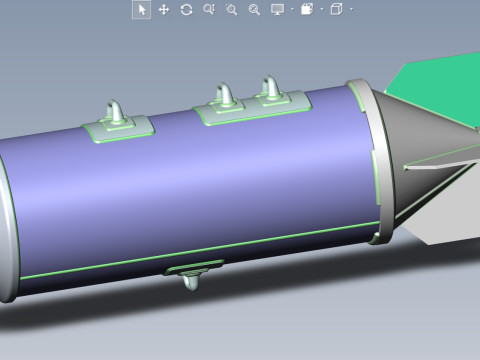
Task: Open the monitor display dropdown arrow
Action: coord(292,9)
